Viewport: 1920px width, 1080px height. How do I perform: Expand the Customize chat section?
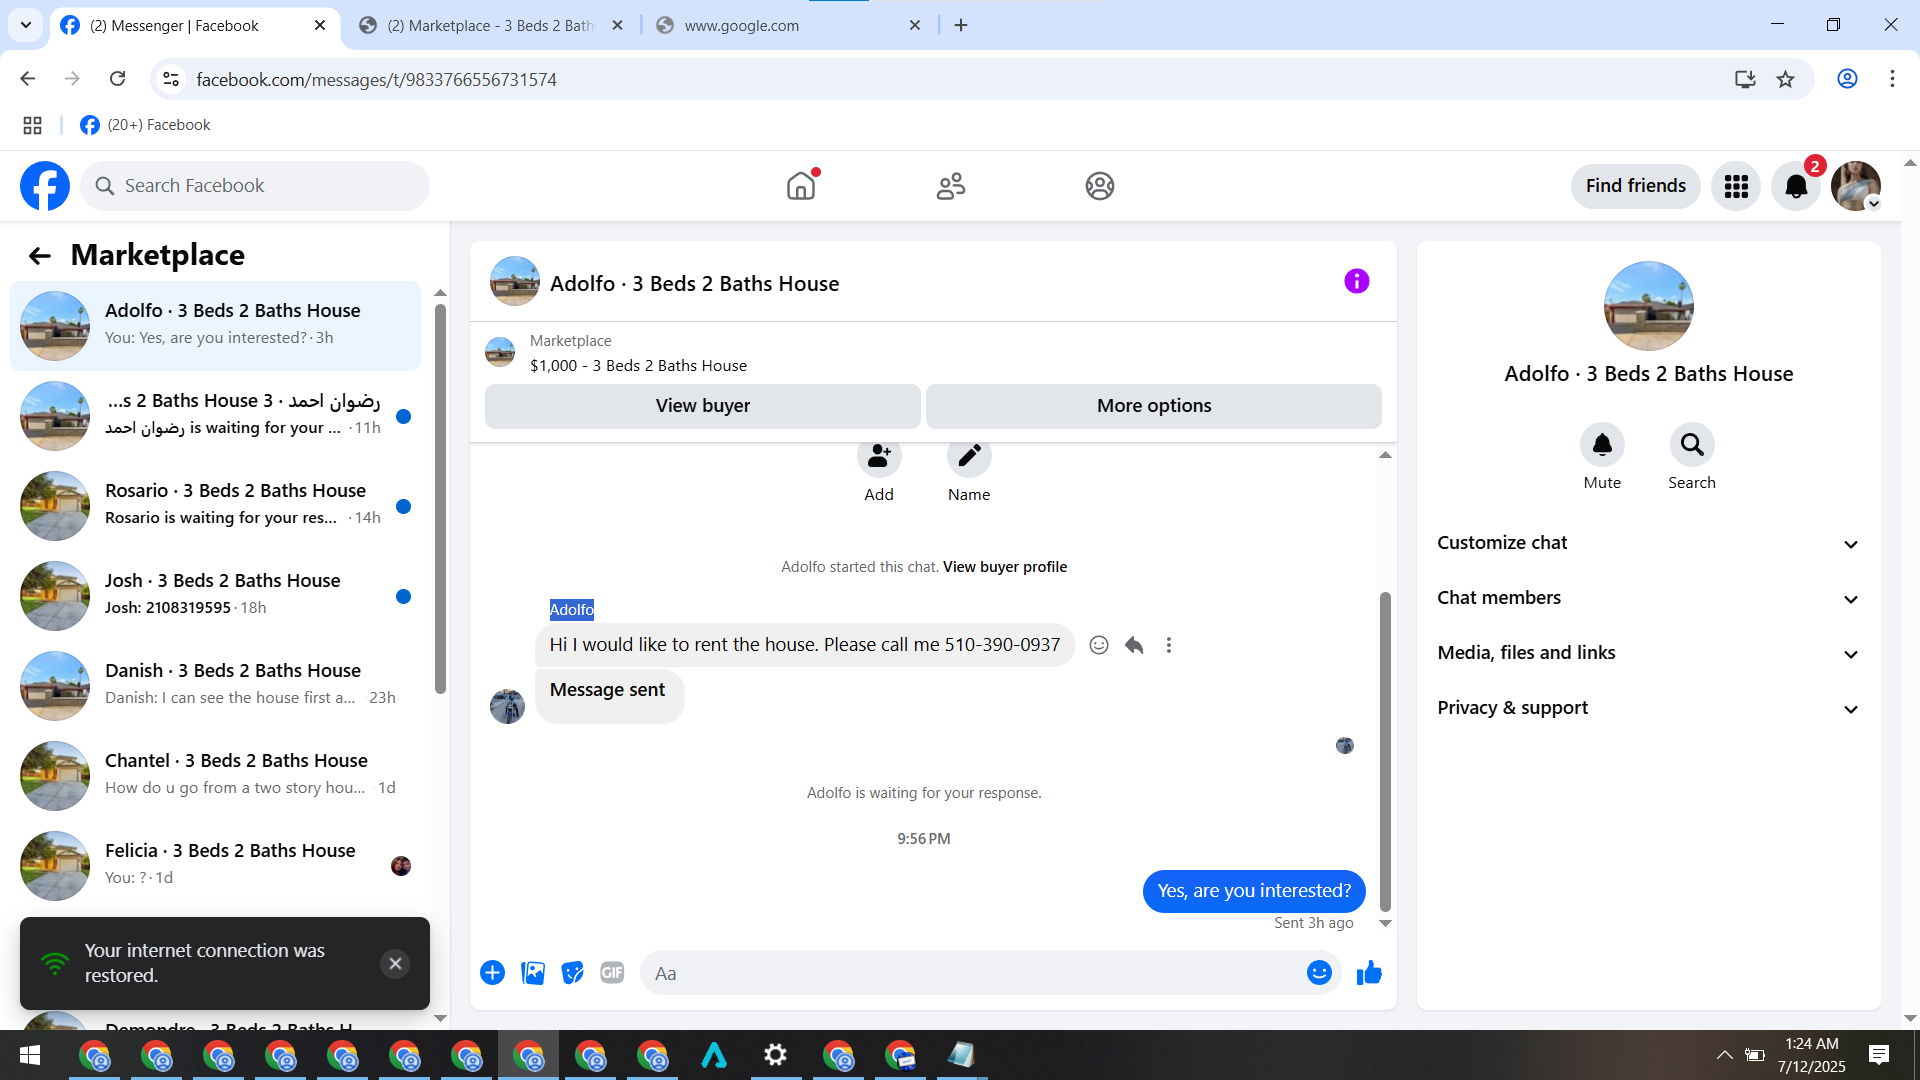point(1649,543)
